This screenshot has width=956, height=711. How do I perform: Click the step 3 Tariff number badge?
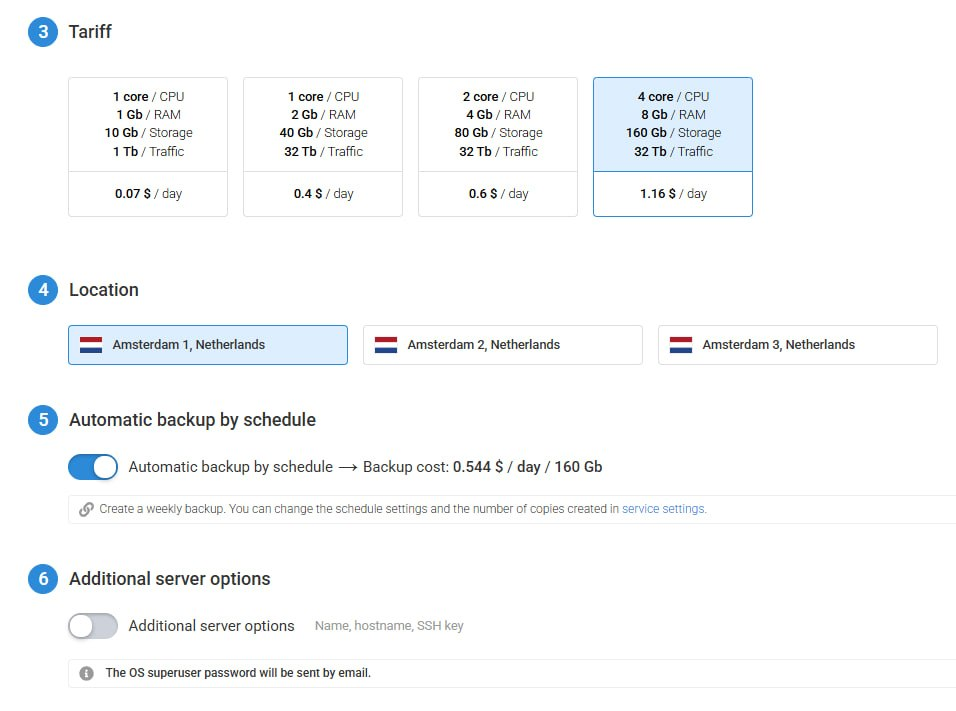click(43, 32)
